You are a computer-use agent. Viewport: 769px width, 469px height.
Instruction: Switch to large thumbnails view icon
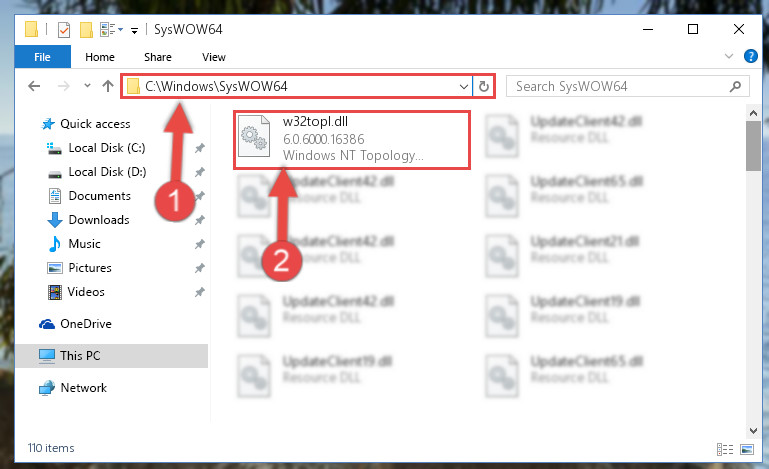tap(747, 449)
